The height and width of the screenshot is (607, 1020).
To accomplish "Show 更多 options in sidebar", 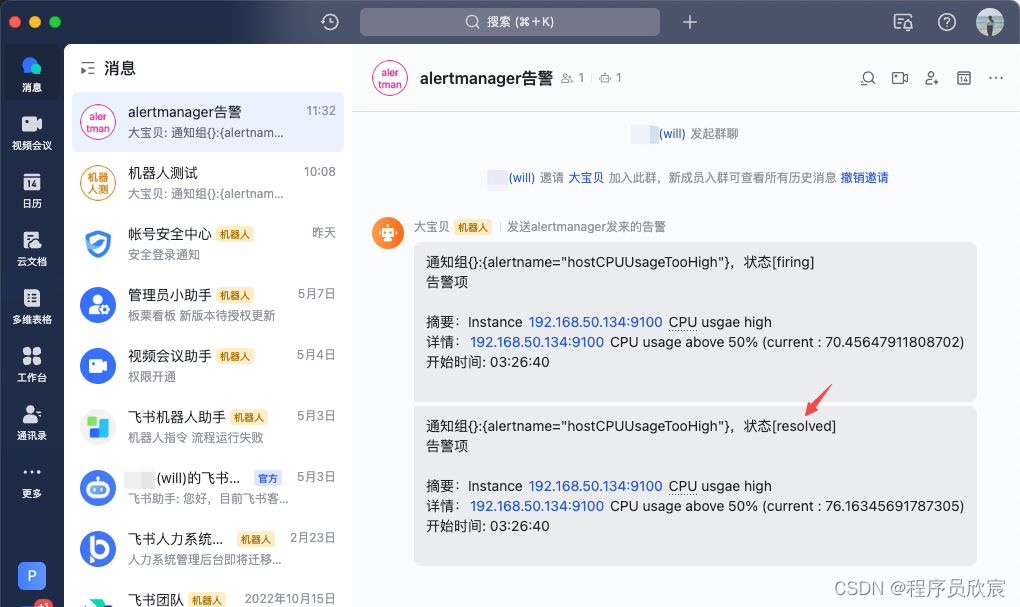I will [31, 481].
